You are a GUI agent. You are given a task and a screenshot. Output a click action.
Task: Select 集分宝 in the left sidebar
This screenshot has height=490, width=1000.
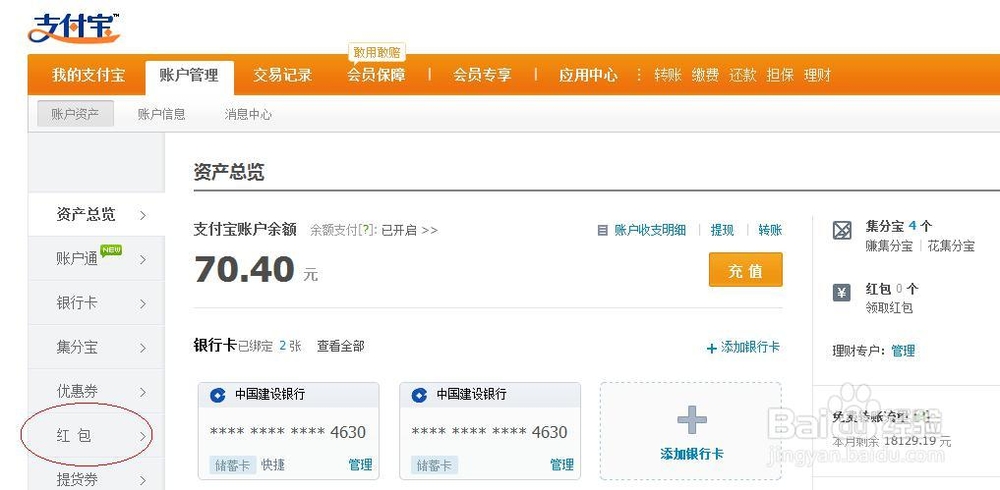tap(77, 347)
